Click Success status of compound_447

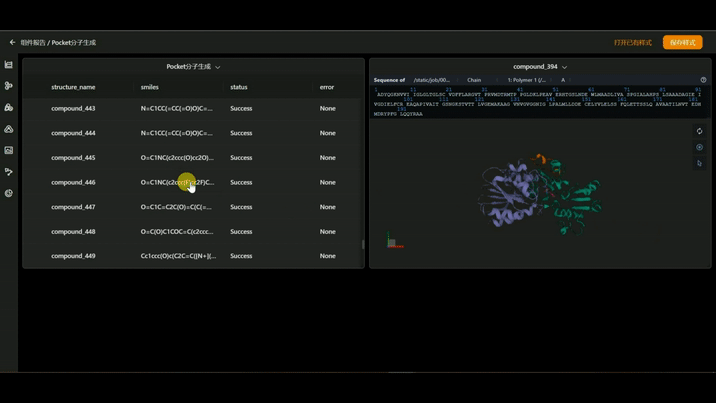[241, 207]
